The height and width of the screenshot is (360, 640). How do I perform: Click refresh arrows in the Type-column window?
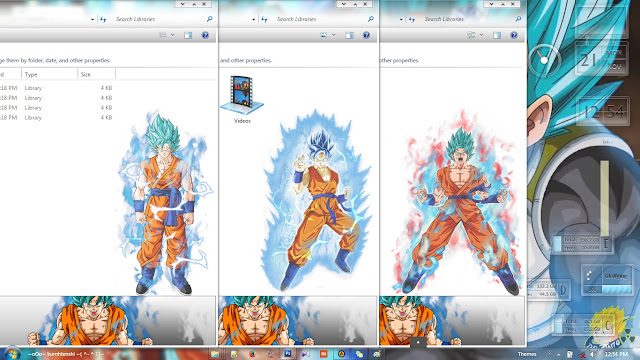pyautogui.click(x=103, y=19)
